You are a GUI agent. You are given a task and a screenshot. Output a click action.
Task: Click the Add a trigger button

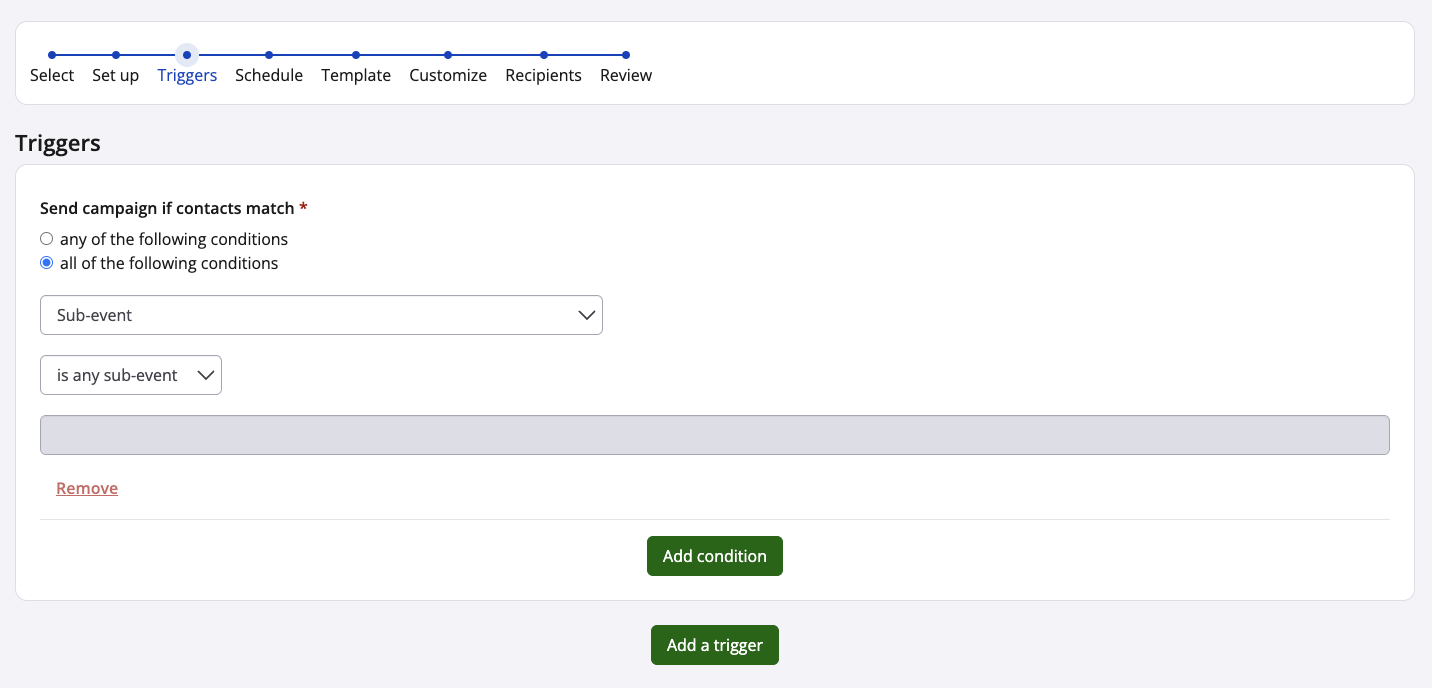pos(714,645)
